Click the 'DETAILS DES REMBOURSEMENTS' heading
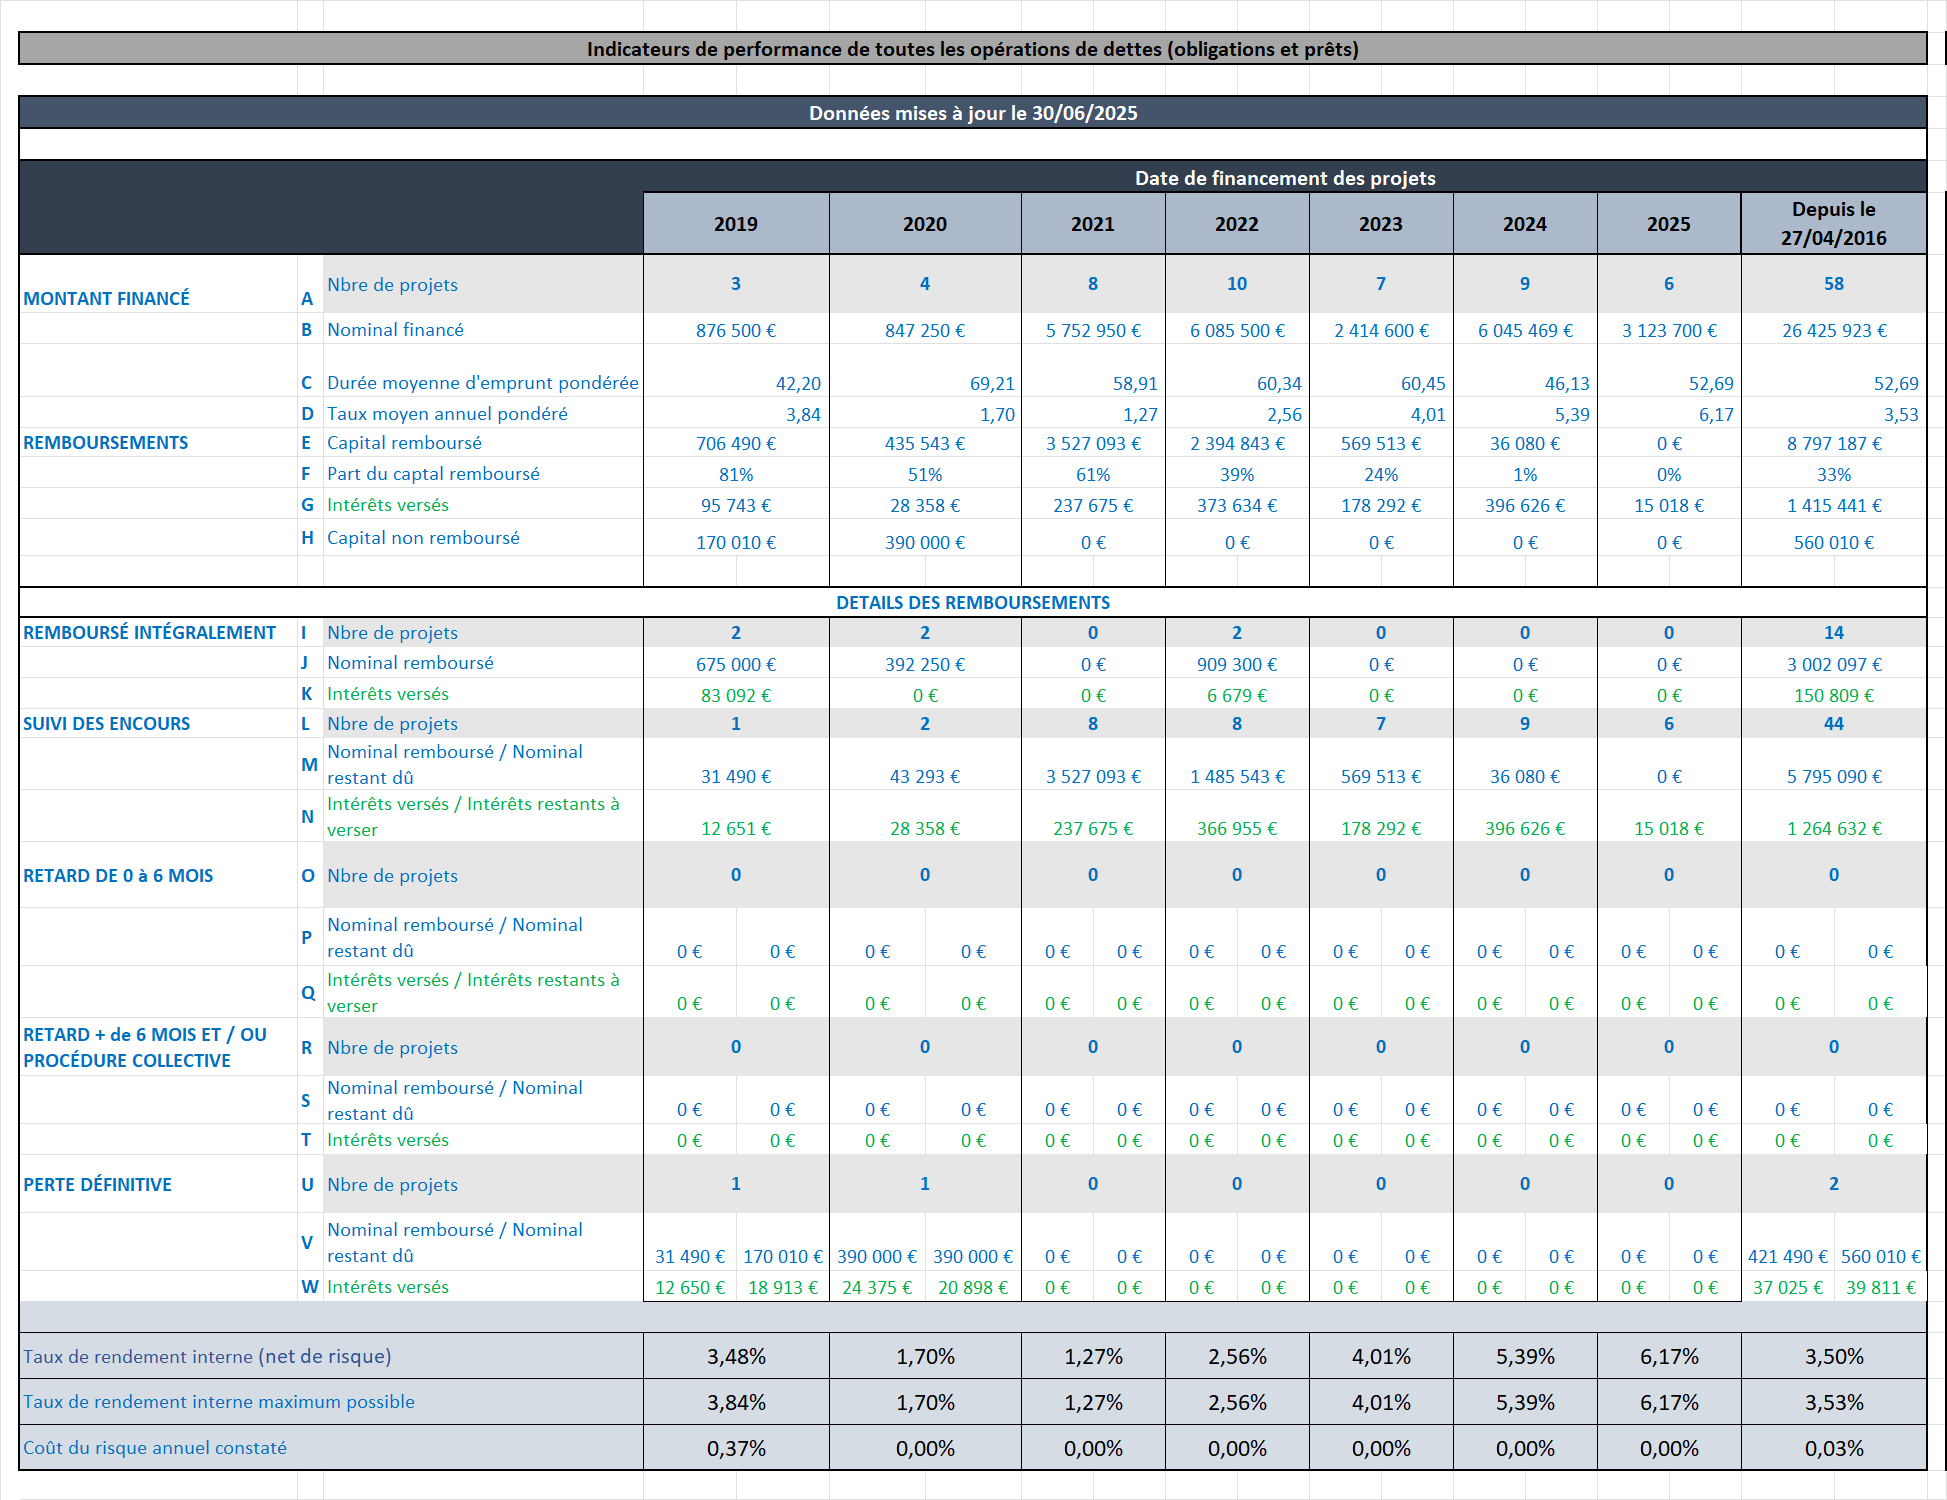Viewport: 1947px width, 1500px height. click(x=972, y=602)
